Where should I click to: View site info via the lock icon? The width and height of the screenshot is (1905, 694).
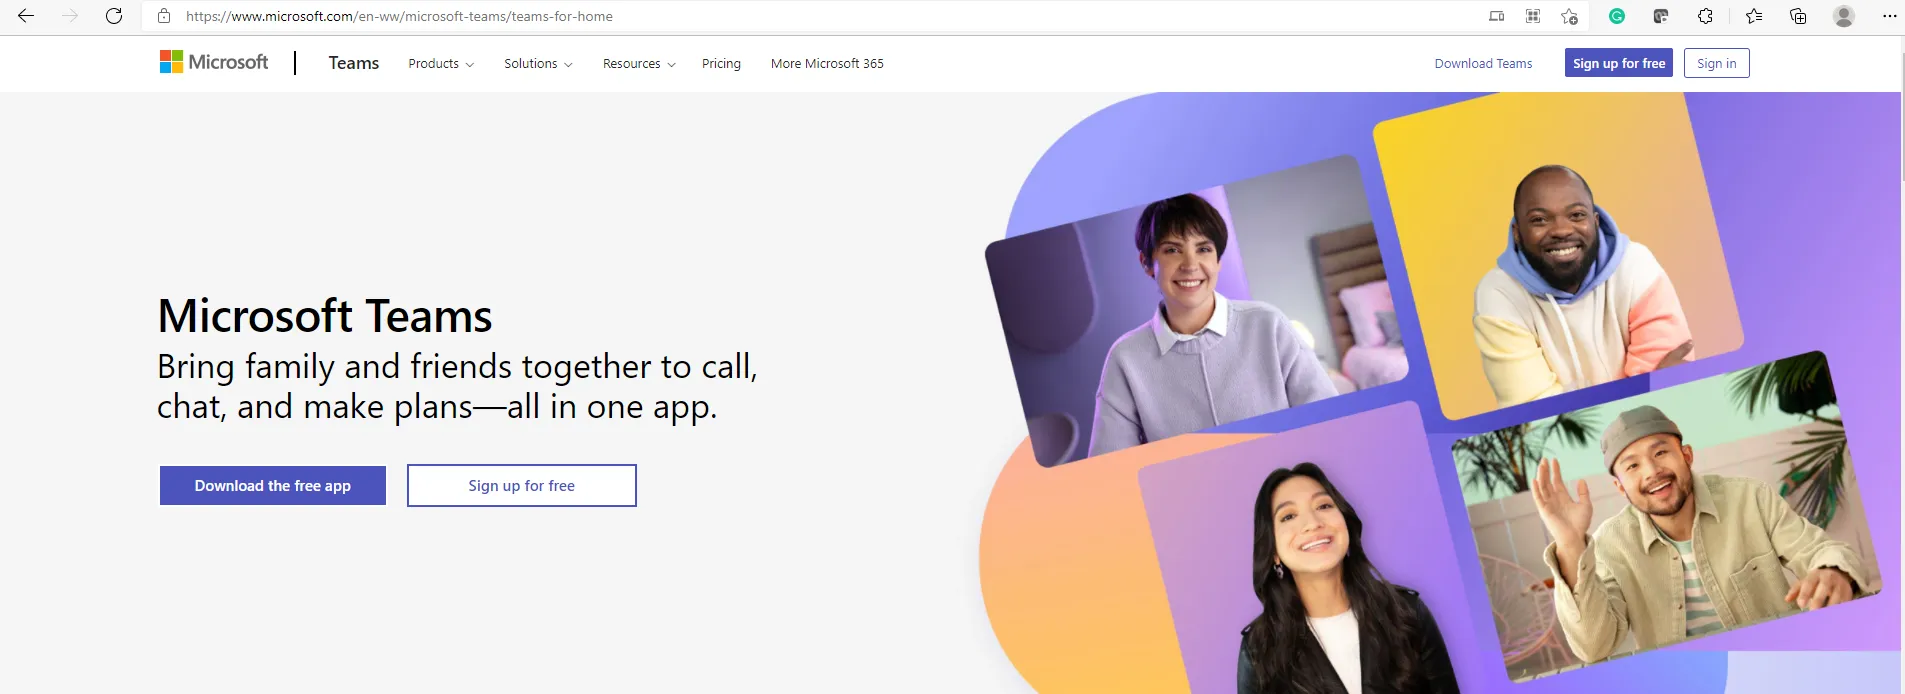(x=164, y=16)
